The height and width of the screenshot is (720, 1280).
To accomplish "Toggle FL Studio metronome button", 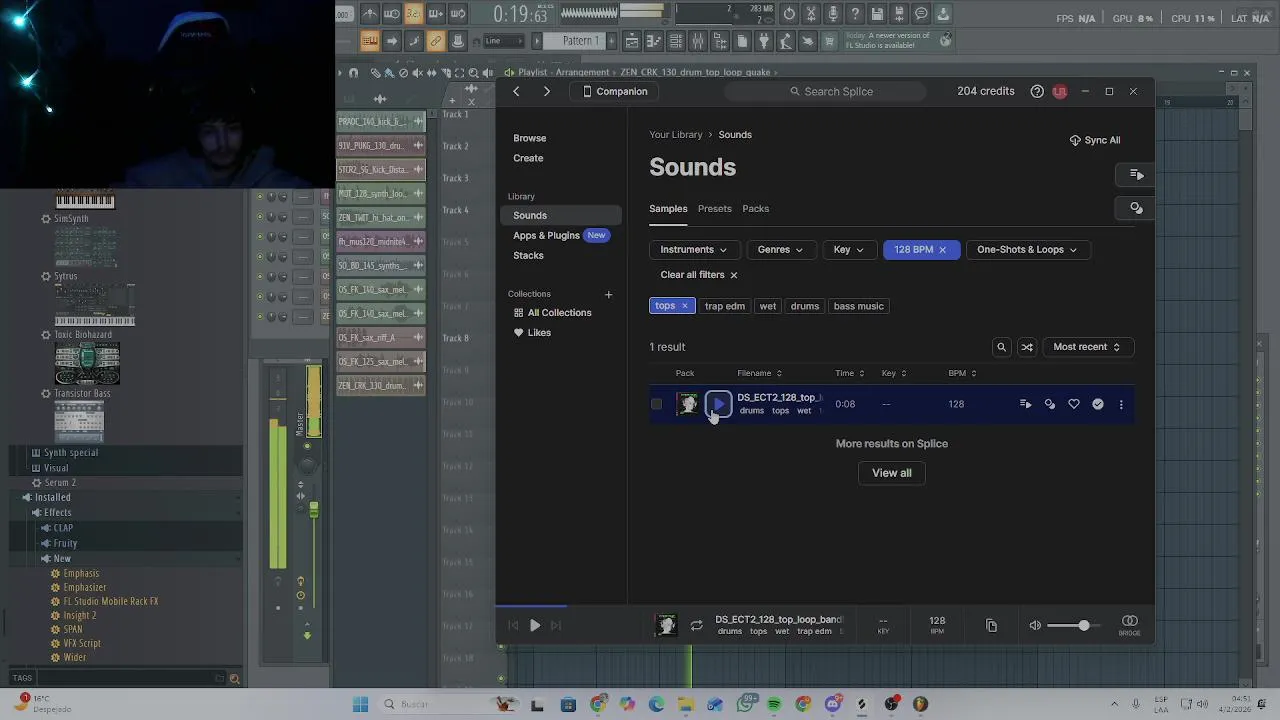I will pos(369,14).
